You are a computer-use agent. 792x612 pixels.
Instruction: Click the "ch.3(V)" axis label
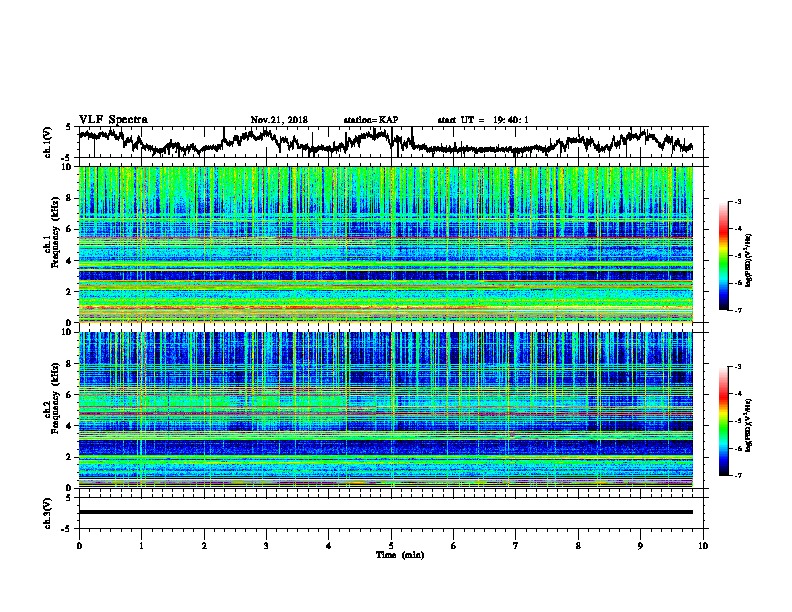(x=48, y=513)
